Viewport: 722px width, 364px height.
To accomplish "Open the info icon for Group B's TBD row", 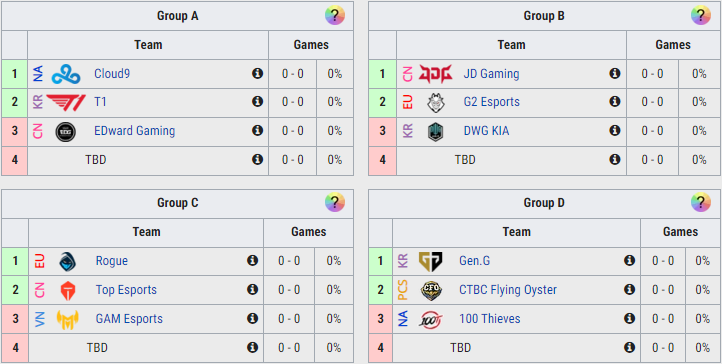I will click(x=615, y=160).
